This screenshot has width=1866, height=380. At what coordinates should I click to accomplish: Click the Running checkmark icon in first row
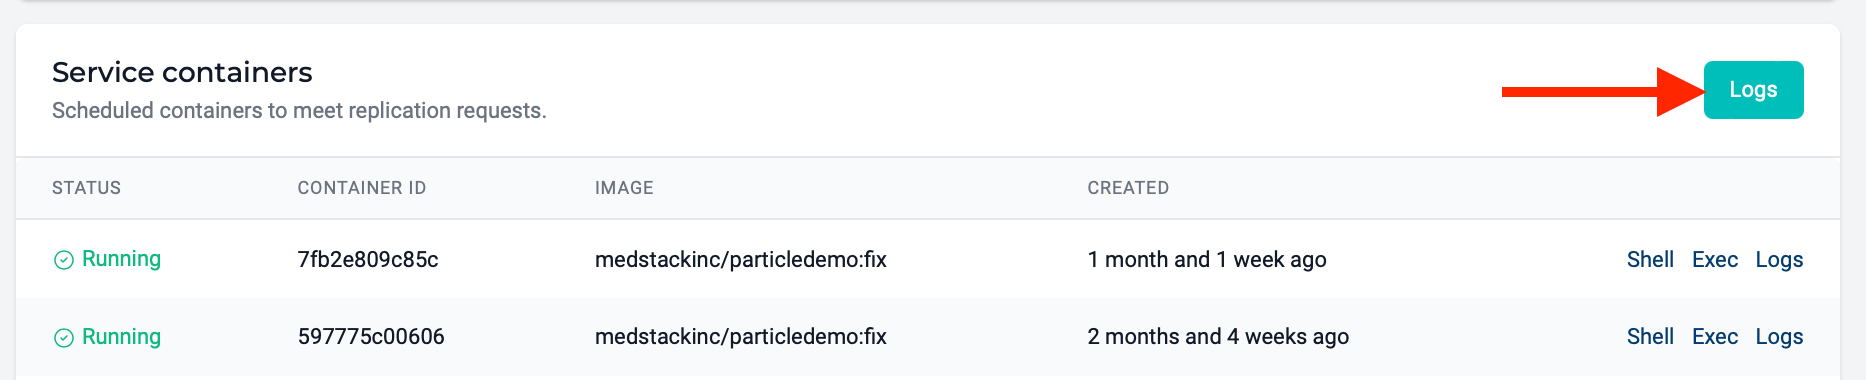pyautogui.click(x=63, y=260)
